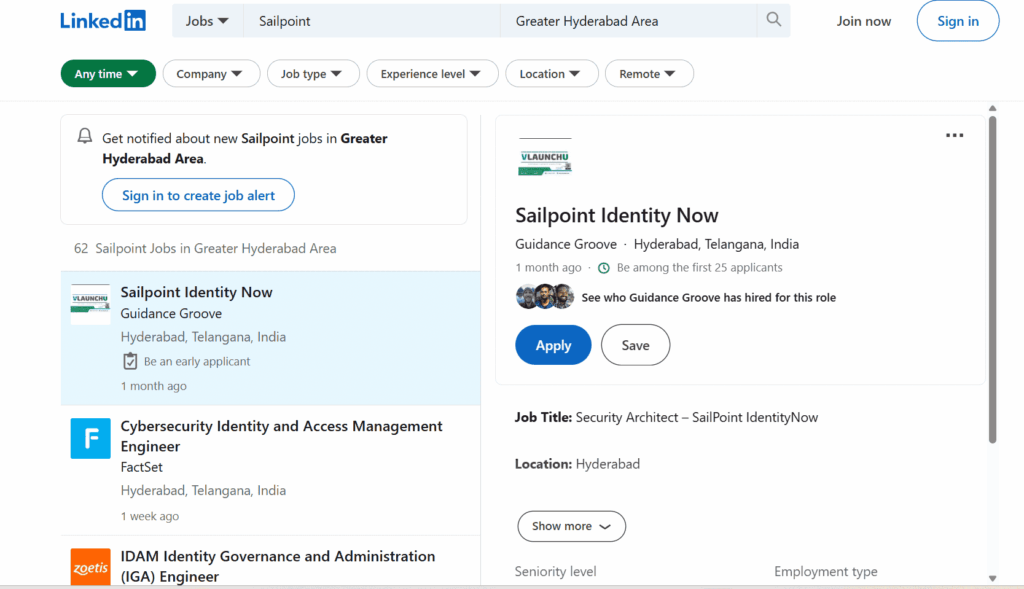Screen dimensions: 1024x589
Task: Click the Sailpoint Identity Now details heading
Action: coord(616,215)
